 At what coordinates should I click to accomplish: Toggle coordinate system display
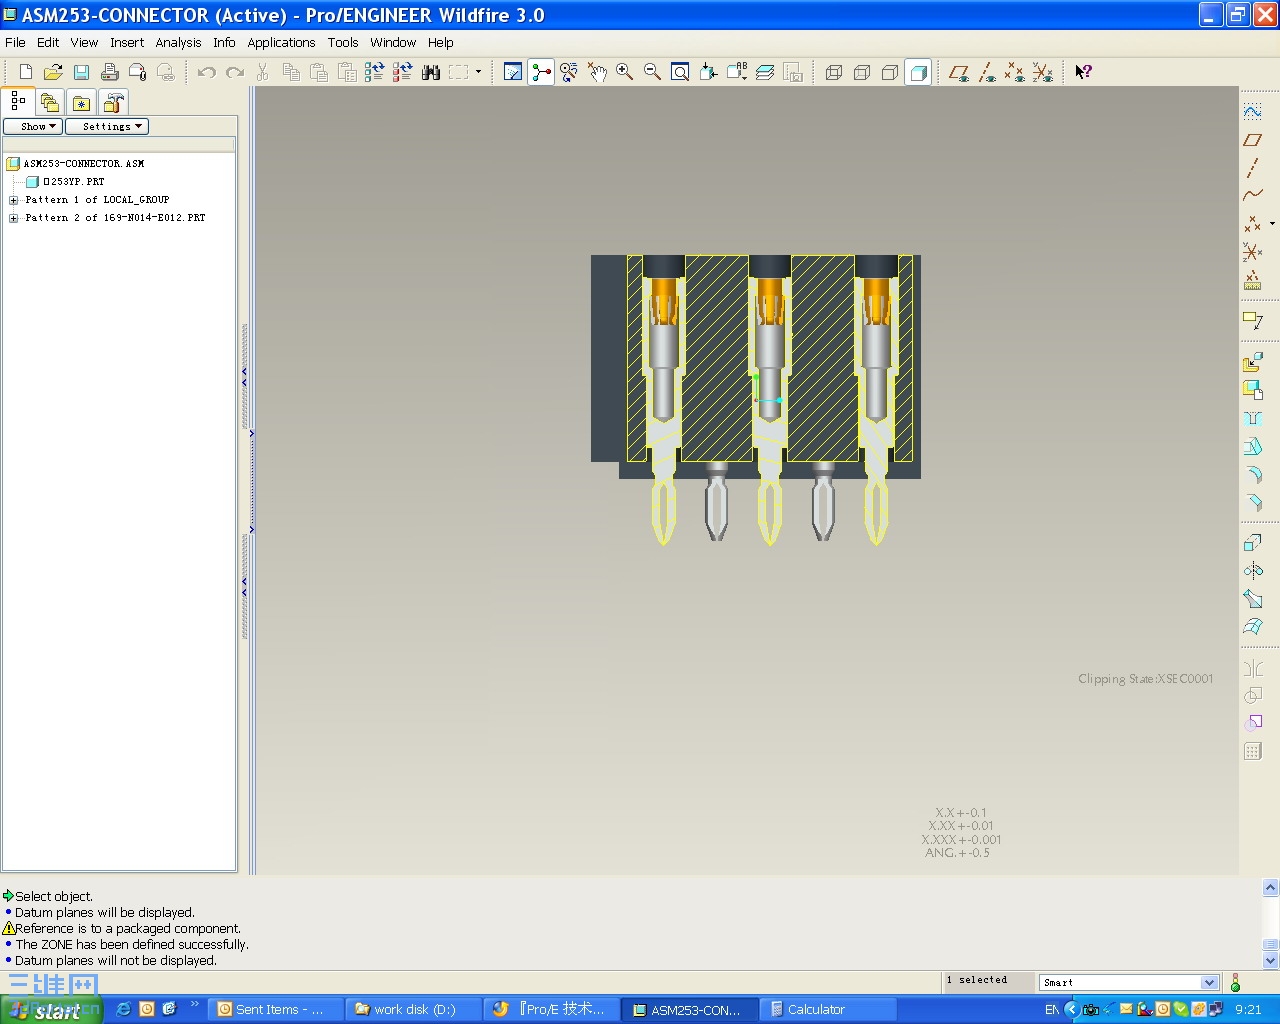(1043, 72)
